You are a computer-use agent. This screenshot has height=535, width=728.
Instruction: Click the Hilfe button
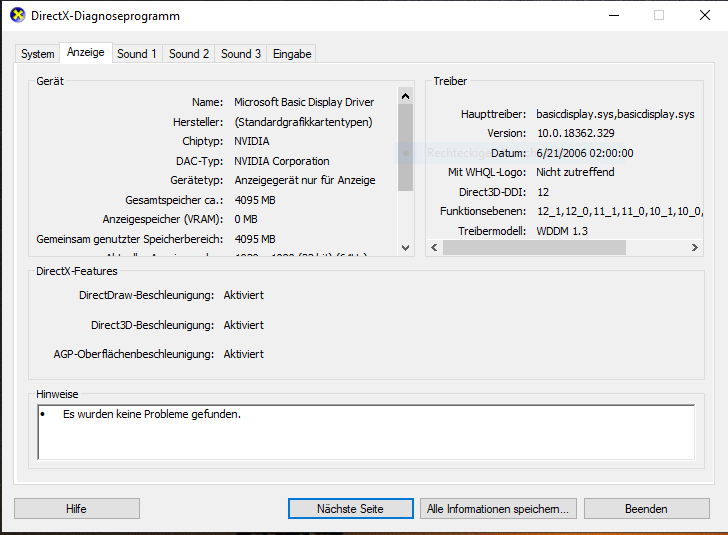(77, 509)
